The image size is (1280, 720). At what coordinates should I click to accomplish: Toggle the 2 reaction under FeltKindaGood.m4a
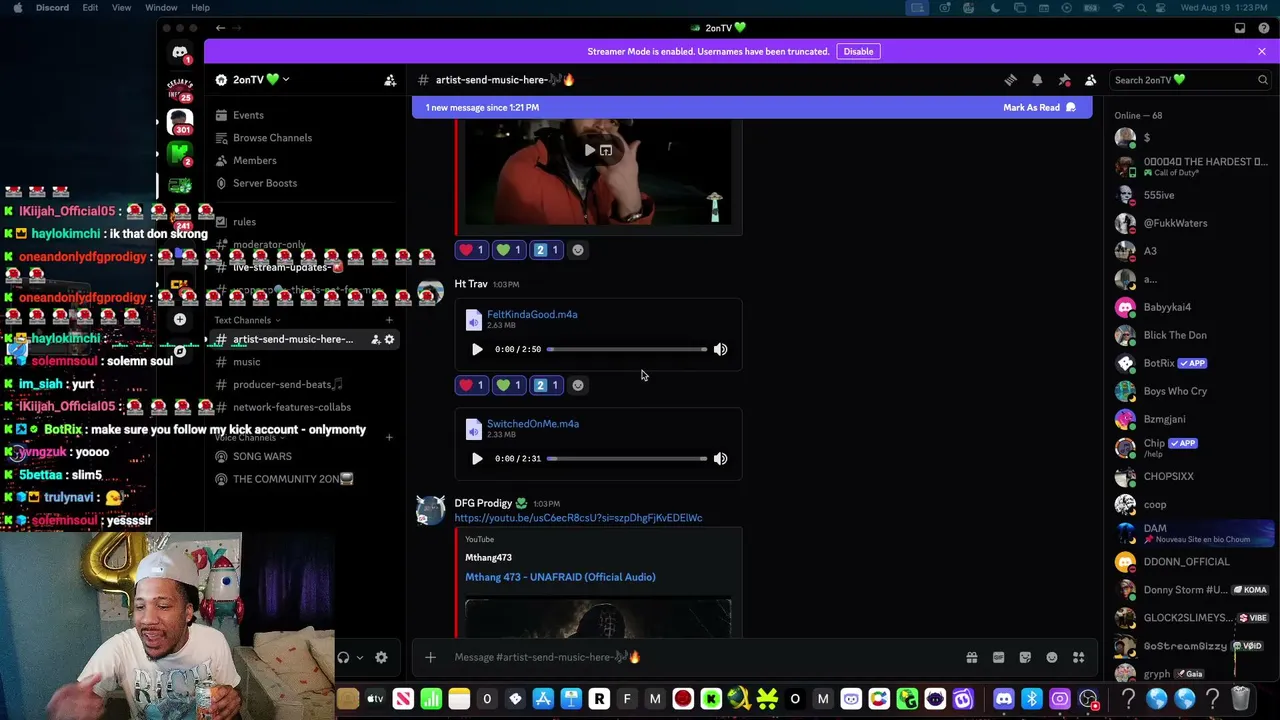(547, 385)
